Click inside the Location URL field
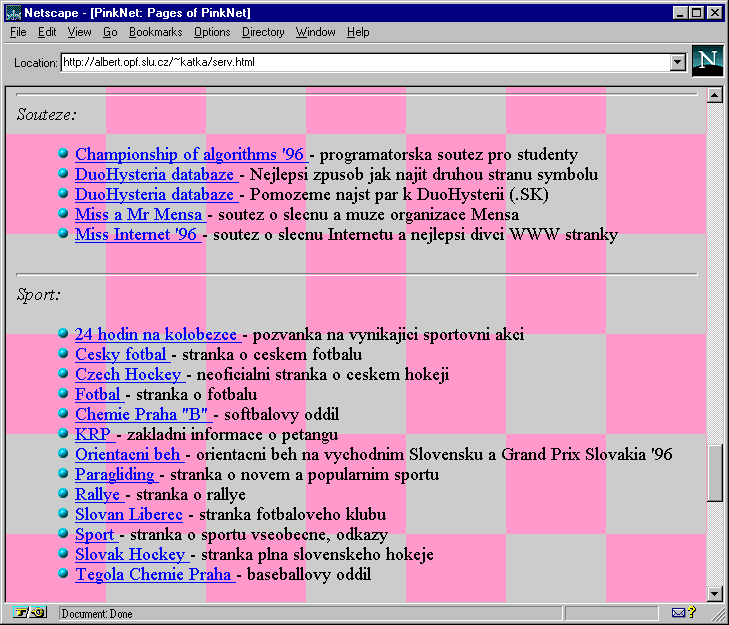This screenshot has height=625, width=729. click(365, 62)
